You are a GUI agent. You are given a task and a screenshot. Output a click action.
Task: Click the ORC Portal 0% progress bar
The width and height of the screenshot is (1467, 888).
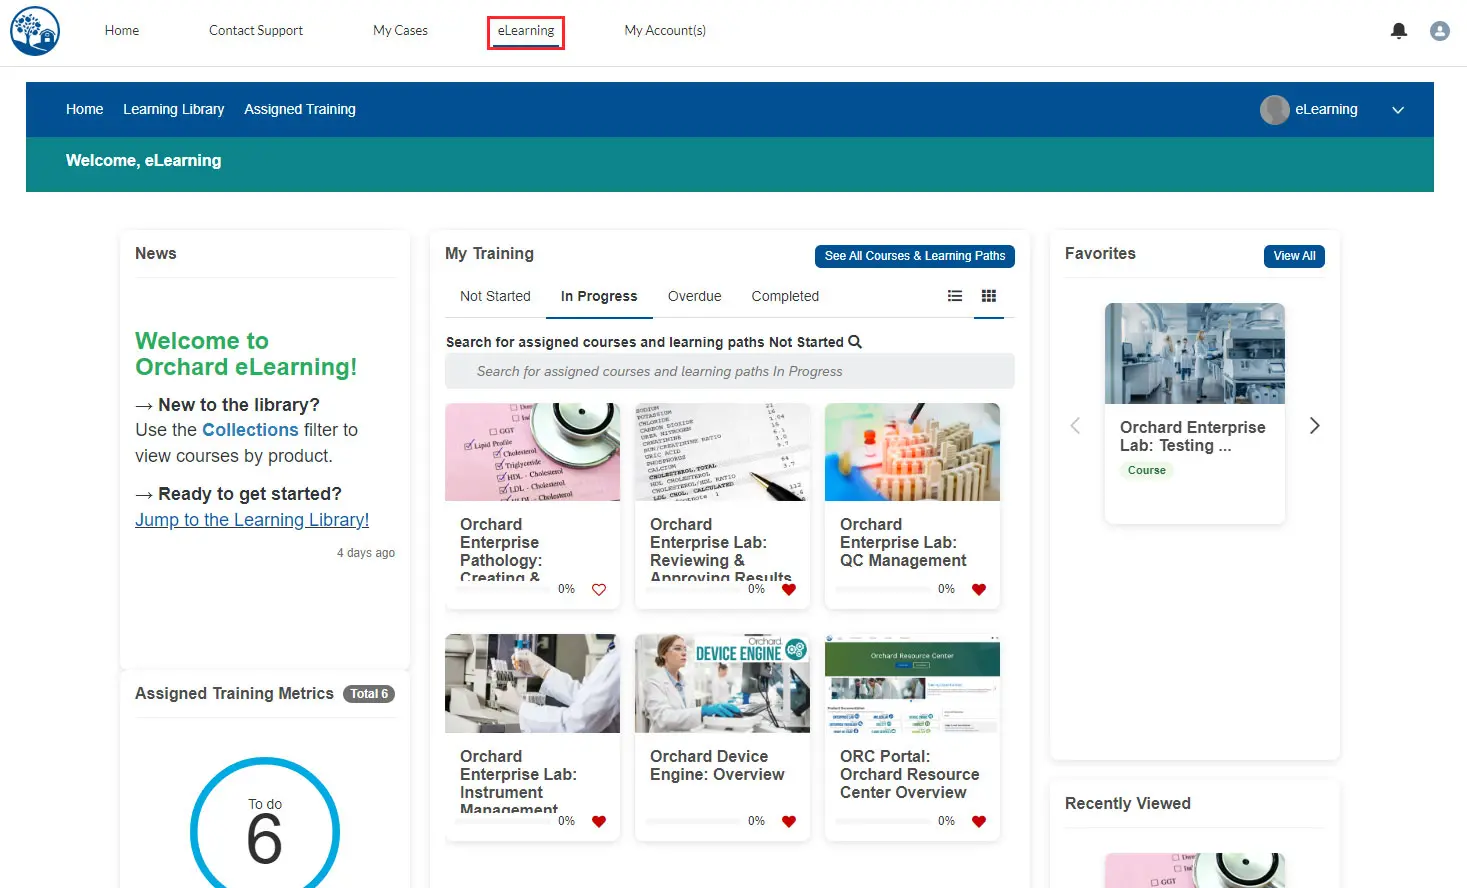point(883,822)
